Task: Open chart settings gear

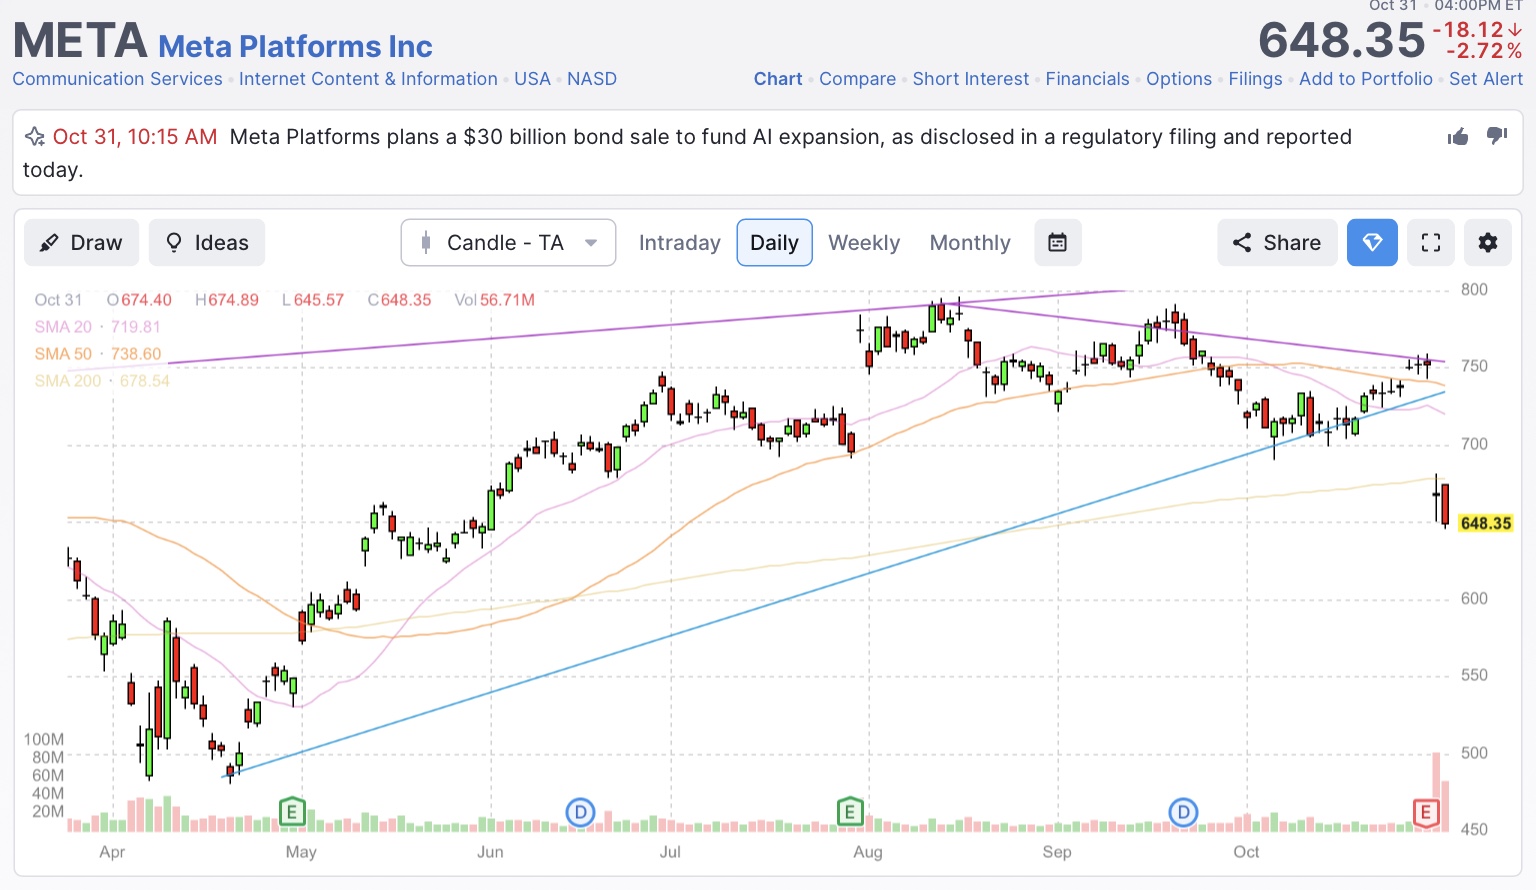Action: coord(1488,243)
